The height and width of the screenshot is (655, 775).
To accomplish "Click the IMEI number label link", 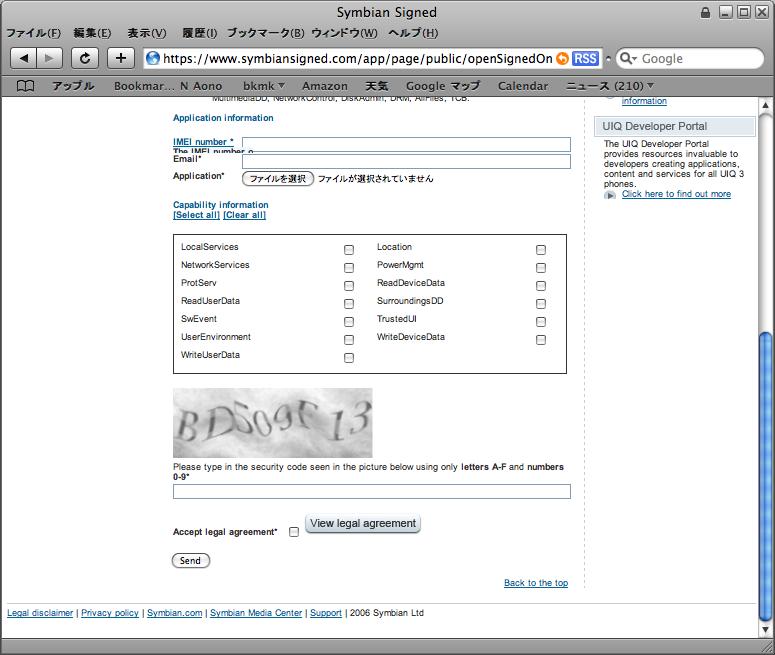I will point(203,142).
